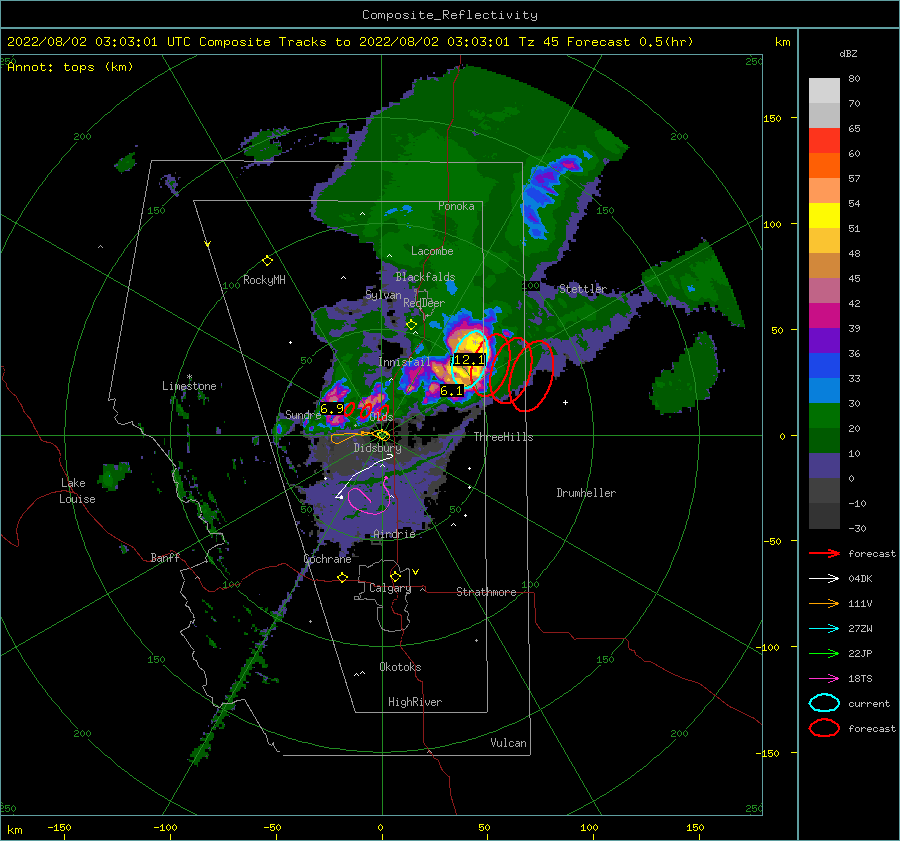Viewport: 900px width, 841px height.
Task: Click the Sylvan label
Action: point(383,295)
